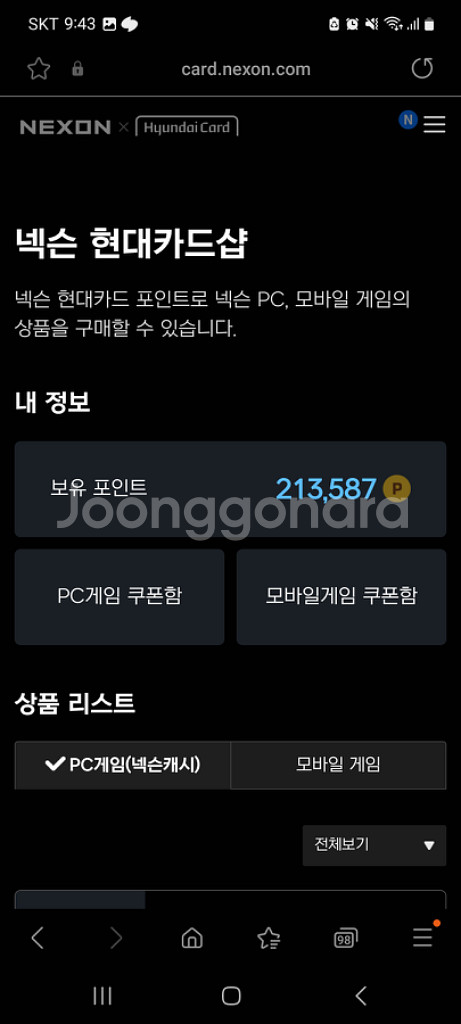Tap the card.nexon.com address field

(246, 69)
